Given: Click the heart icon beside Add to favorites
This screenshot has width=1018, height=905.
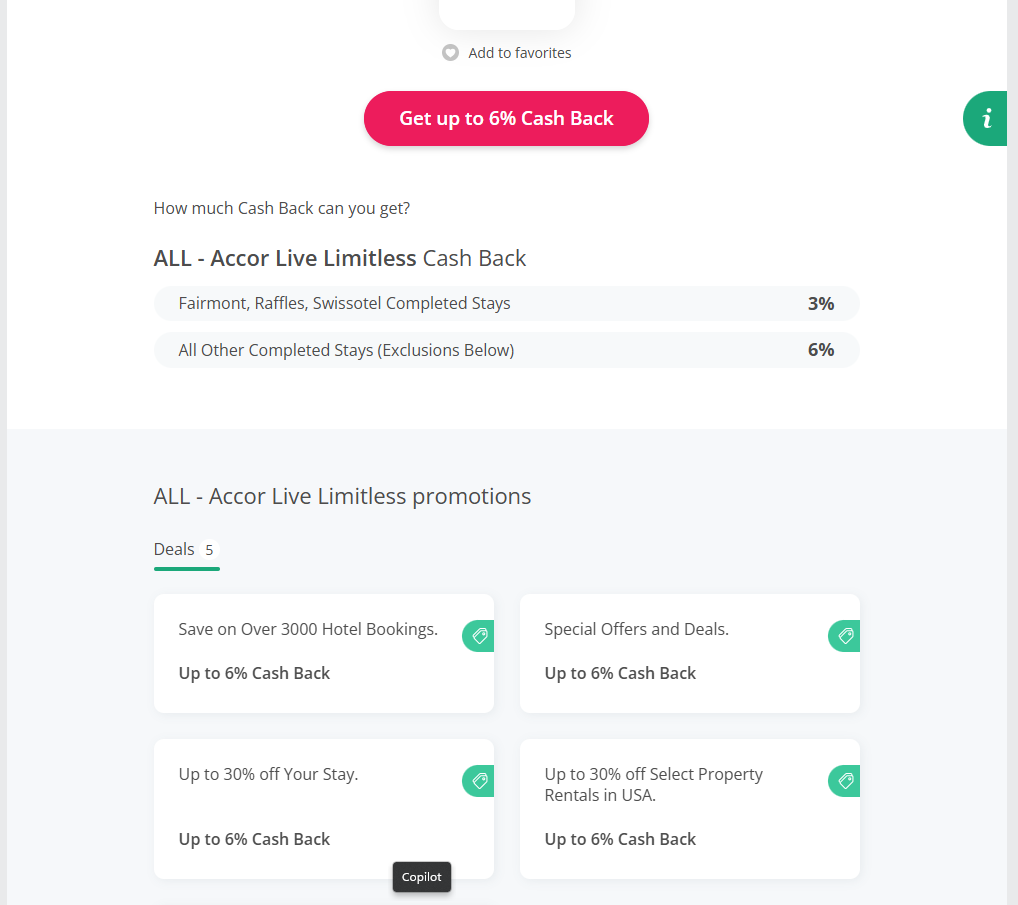Looking at the screenshot, I should point(450,53).
